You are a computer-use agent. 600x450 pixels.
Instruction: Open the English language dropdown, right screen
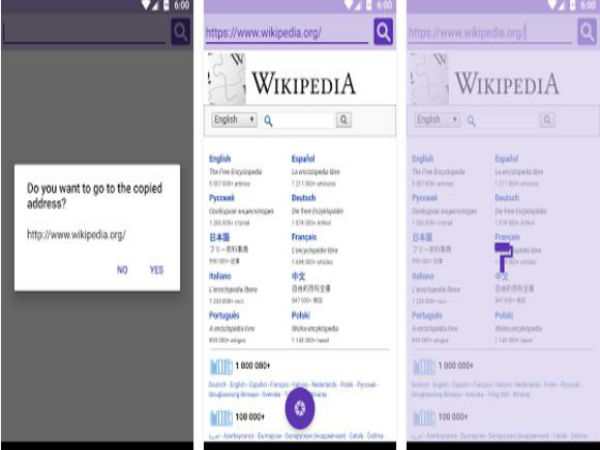pyautogui.click(x=436, y=120)
